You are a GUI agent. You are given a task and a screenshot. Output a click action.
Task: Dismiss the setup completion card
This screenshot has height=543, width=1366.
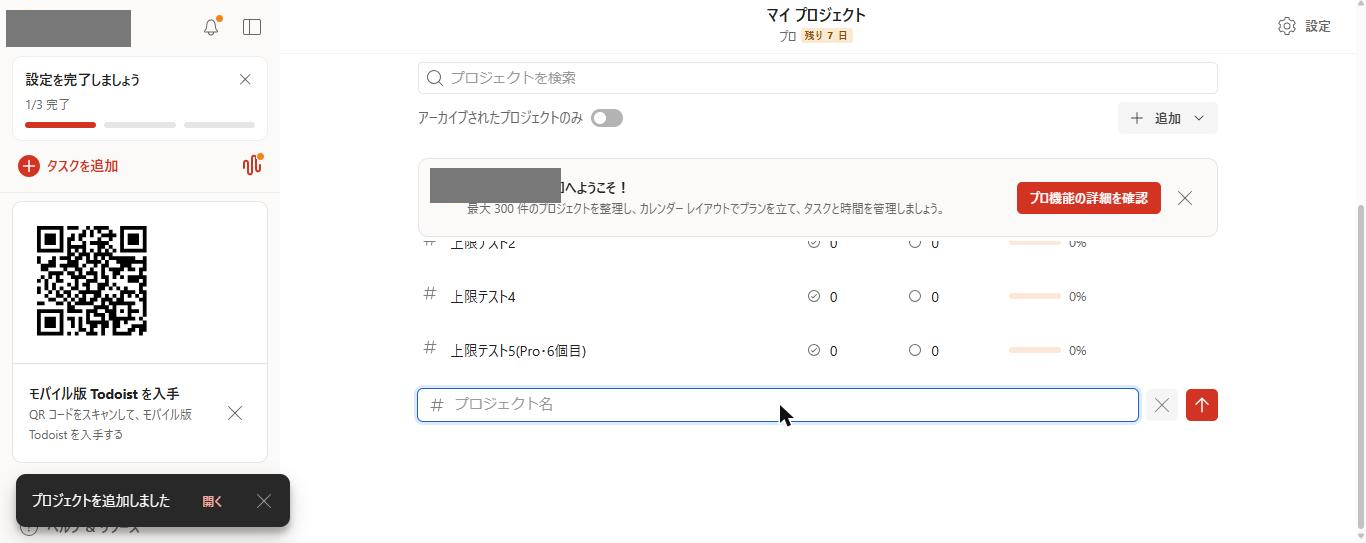coord(245,80)
